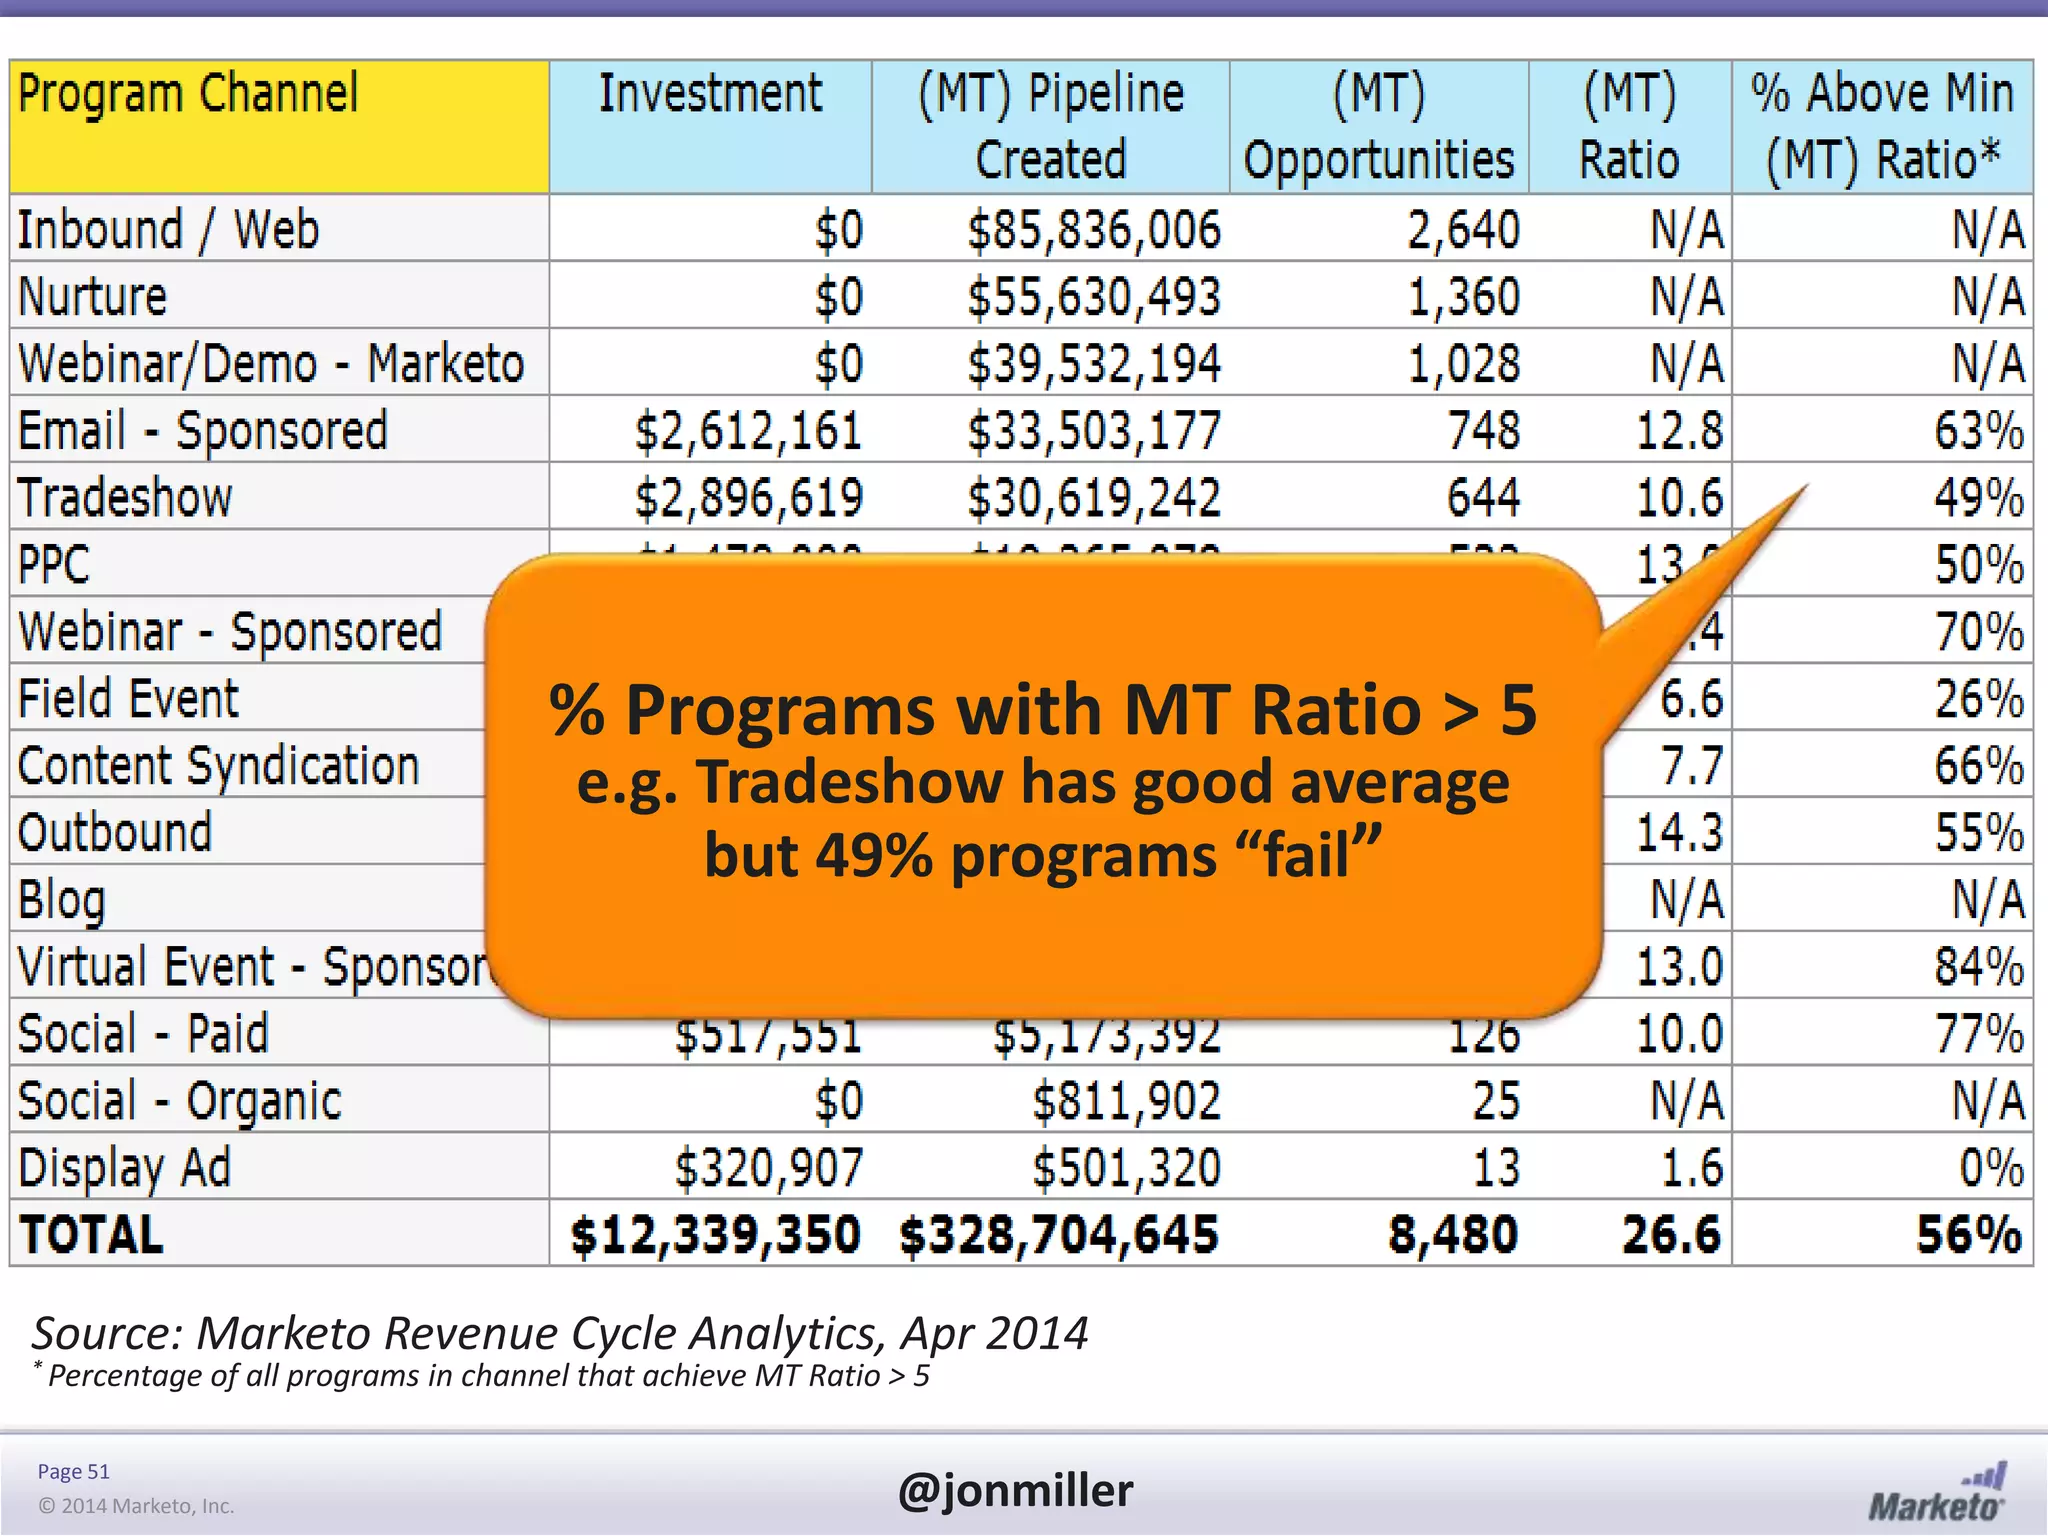Screen dimensions: 2048x1536
Task: Click the Outbound row label
Action: pyautogui.click(x=115, y=832)
